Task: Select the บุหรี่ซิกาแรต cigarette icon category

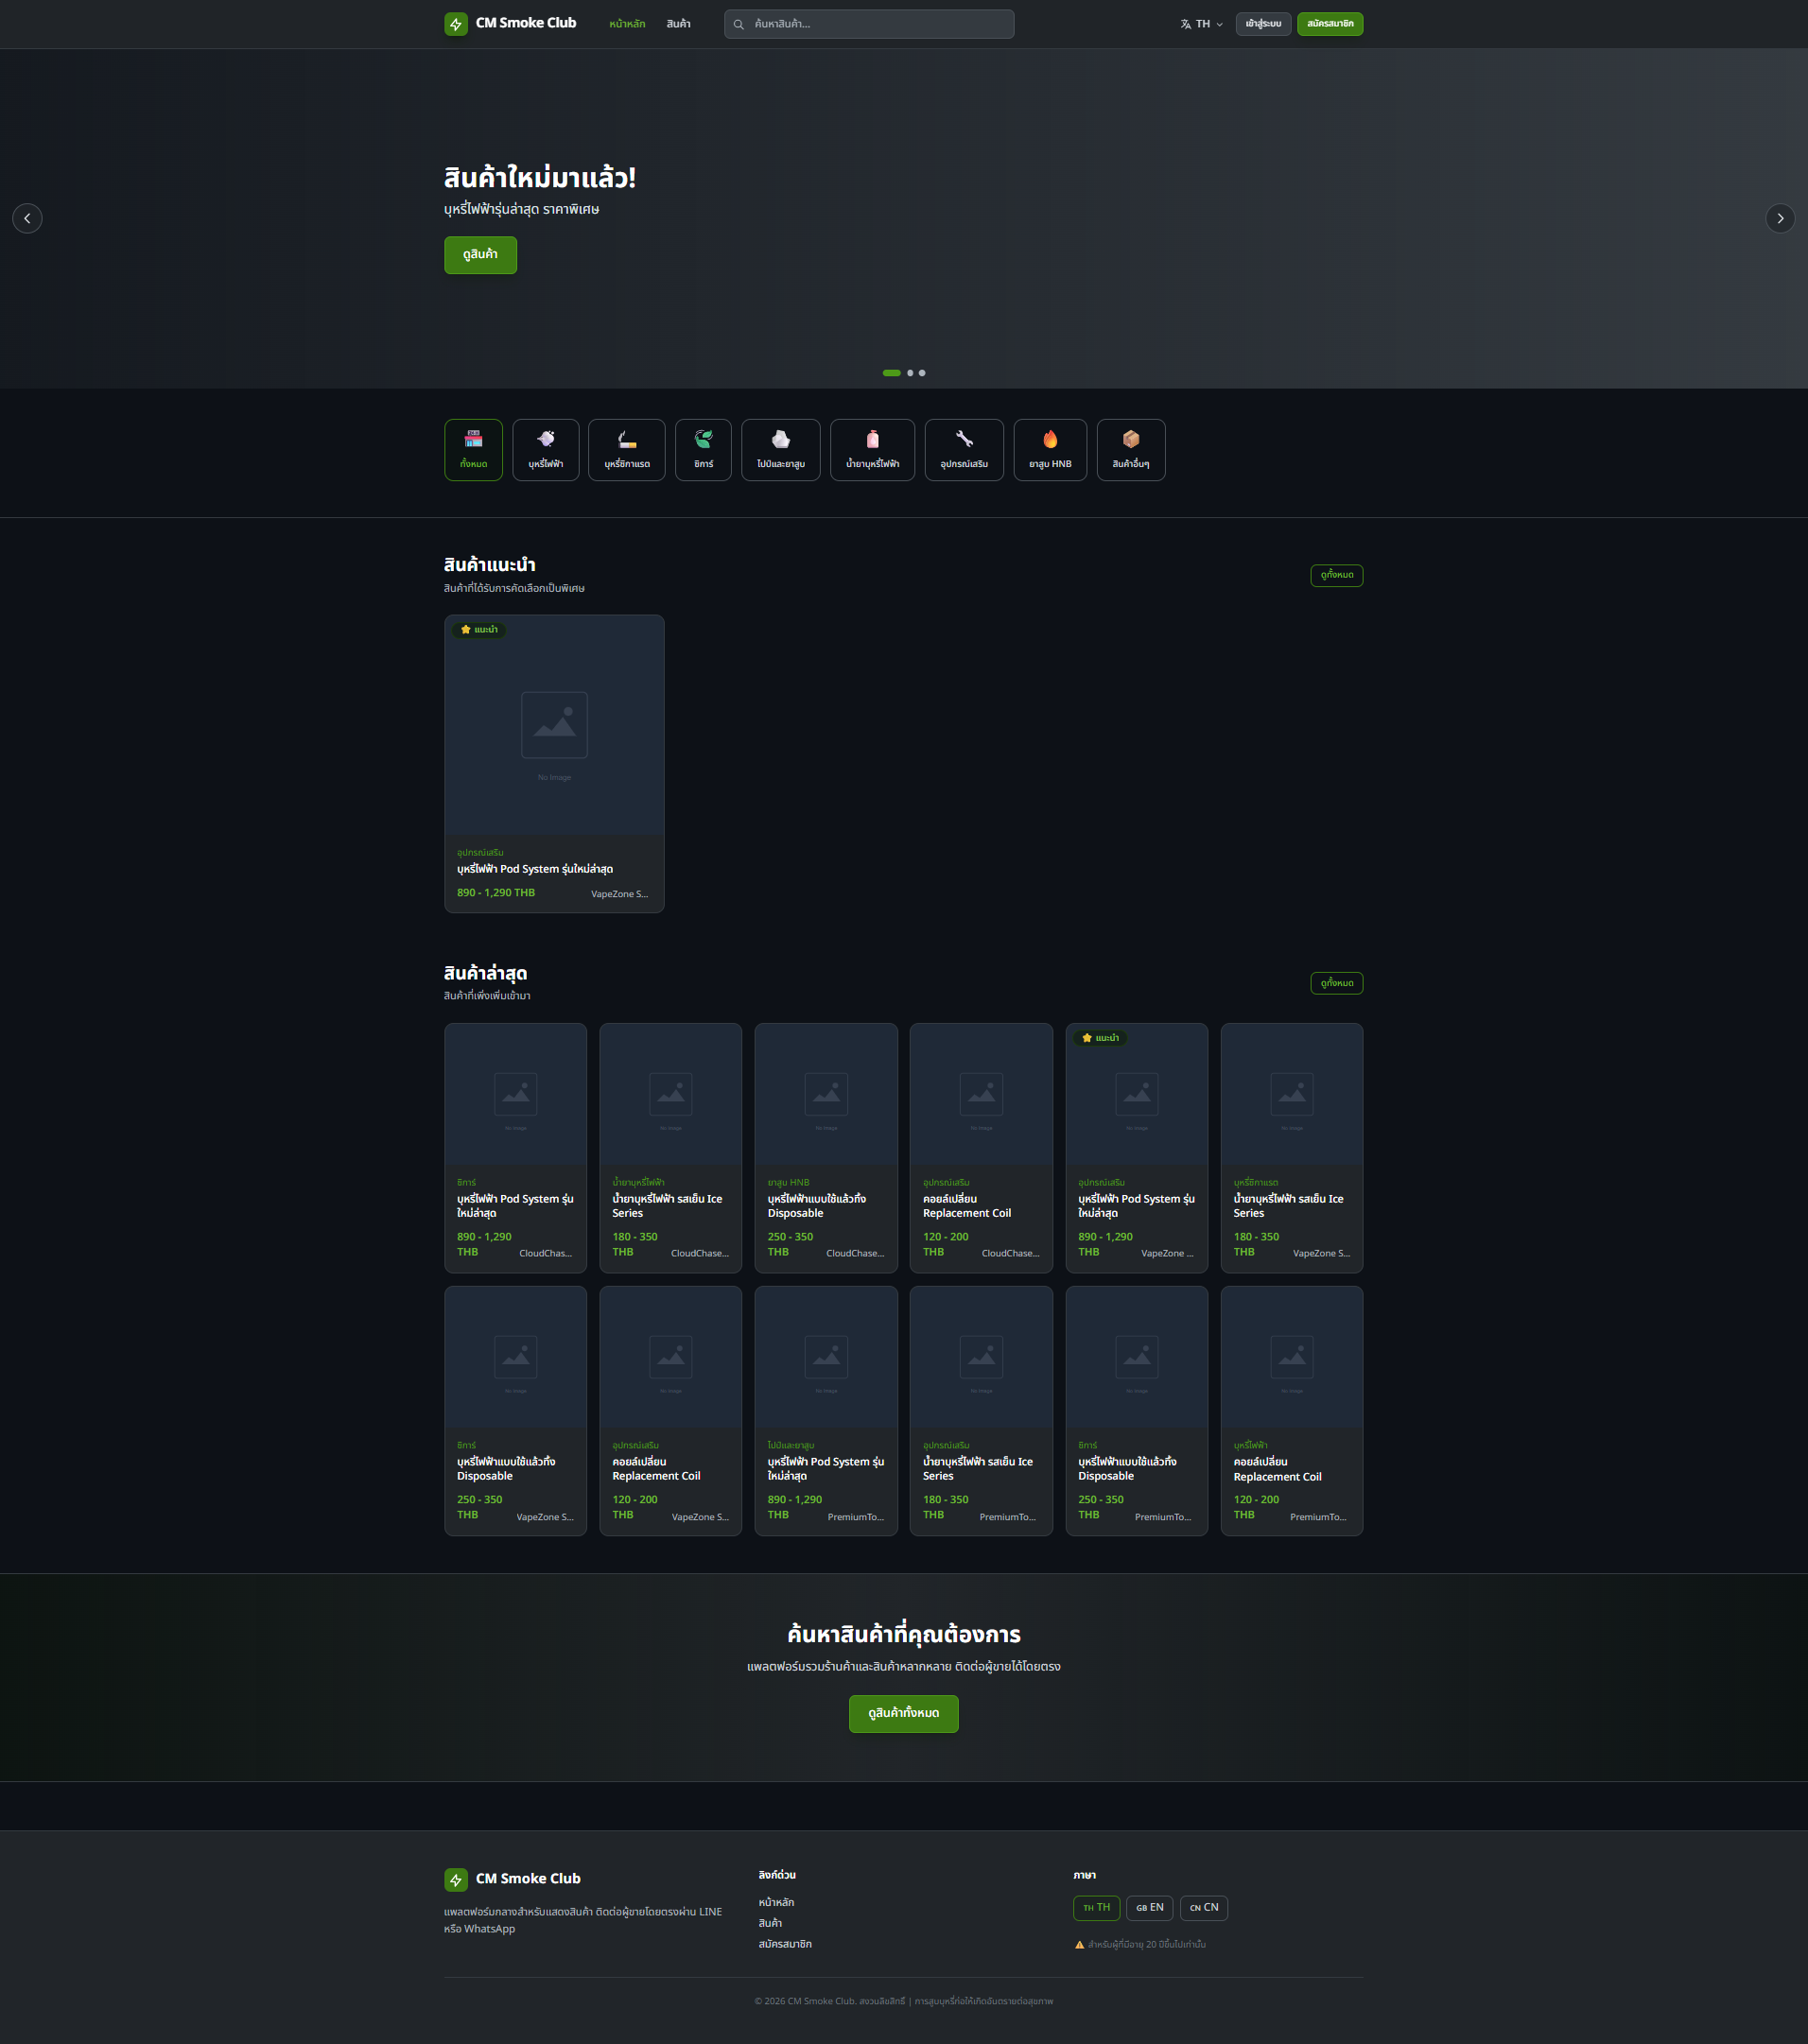Action: tap(627, 450)
